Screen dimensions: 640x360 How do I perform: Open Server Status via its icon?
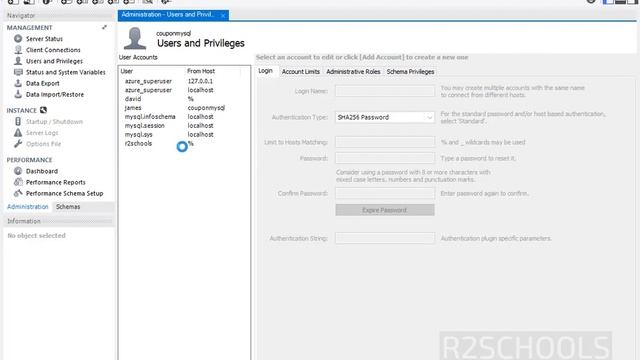point(18,38)
